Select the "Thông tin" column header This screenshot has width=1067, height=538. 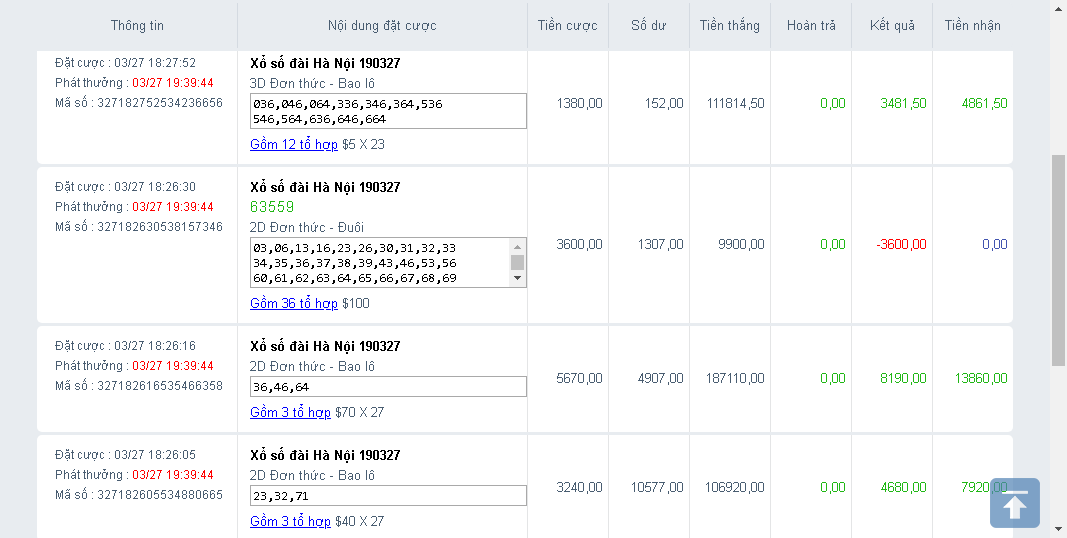click(x=138, y=26)
